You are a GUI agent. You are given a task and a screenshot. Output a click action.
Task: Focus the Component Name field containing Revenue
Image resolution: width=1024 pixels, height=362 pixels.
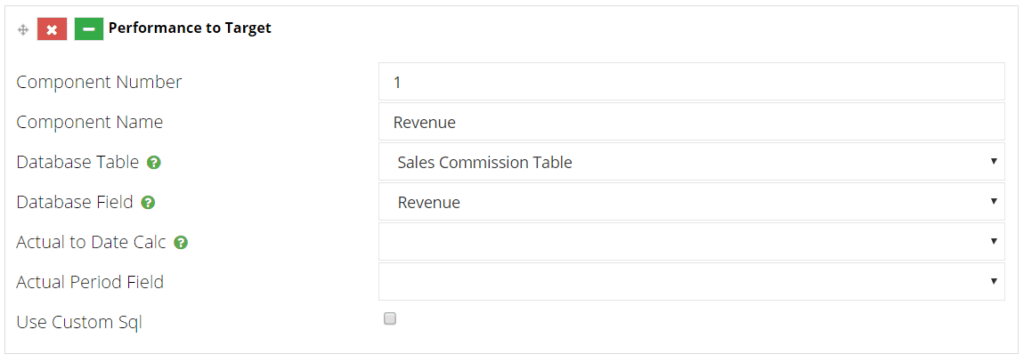coord(692,122)
